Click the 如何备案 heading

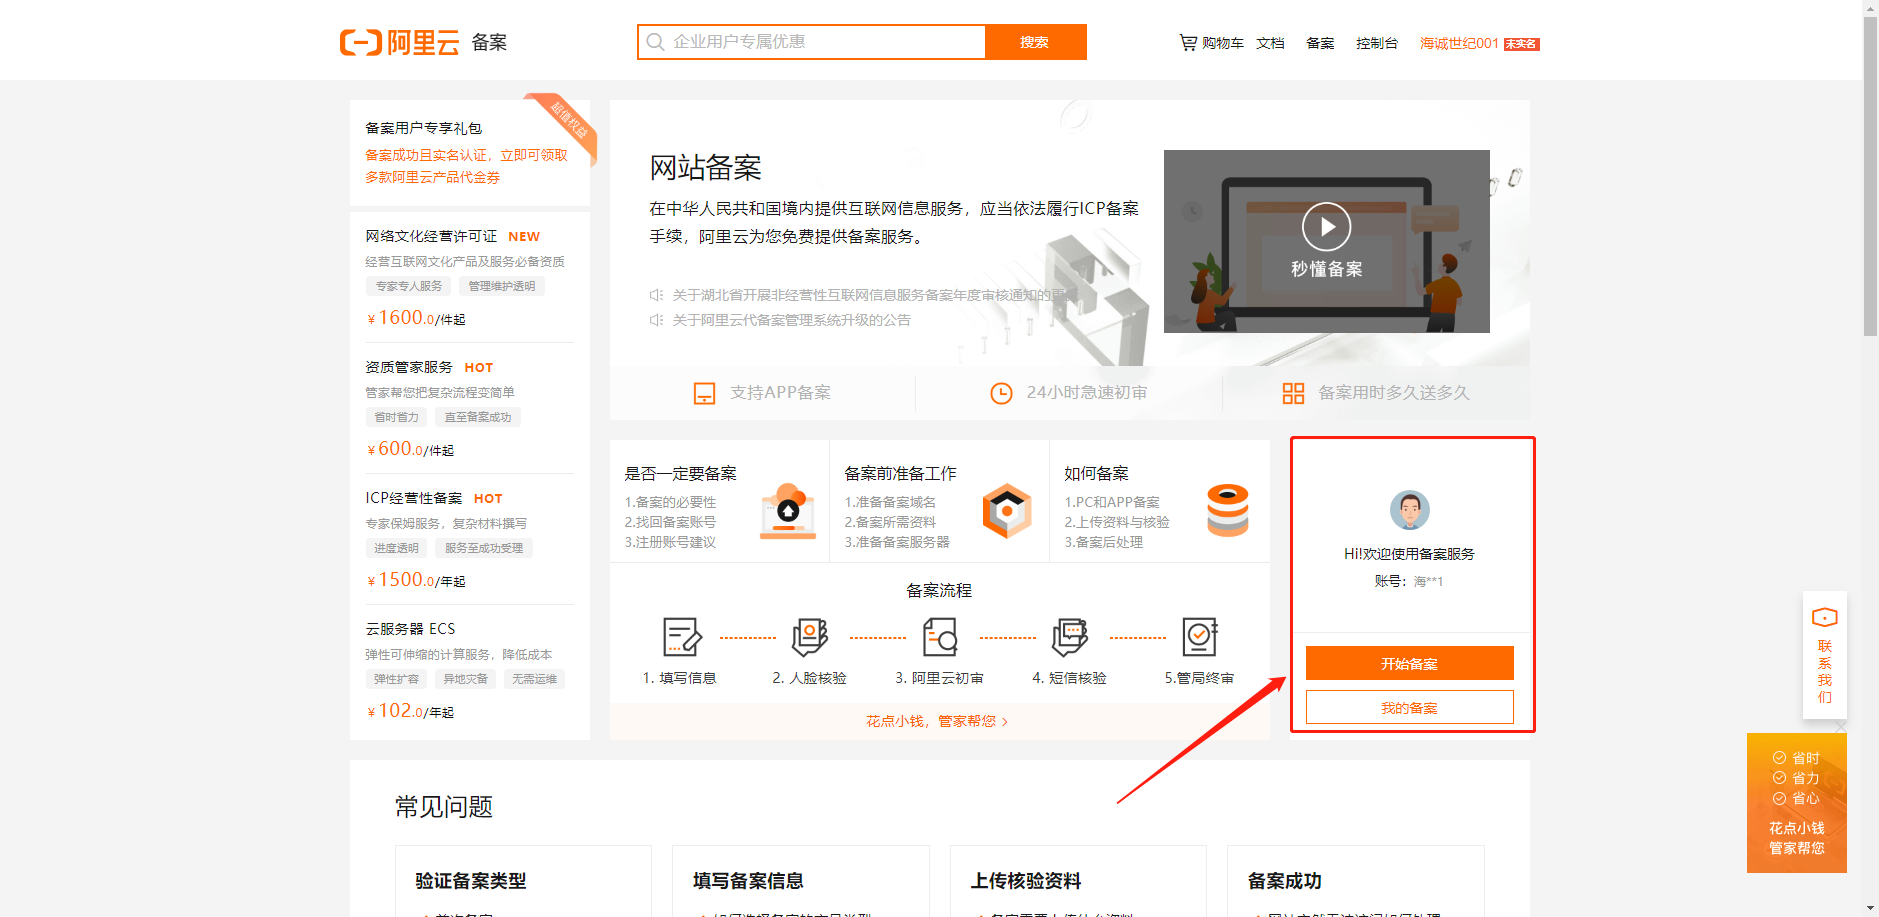point(1097,473)
